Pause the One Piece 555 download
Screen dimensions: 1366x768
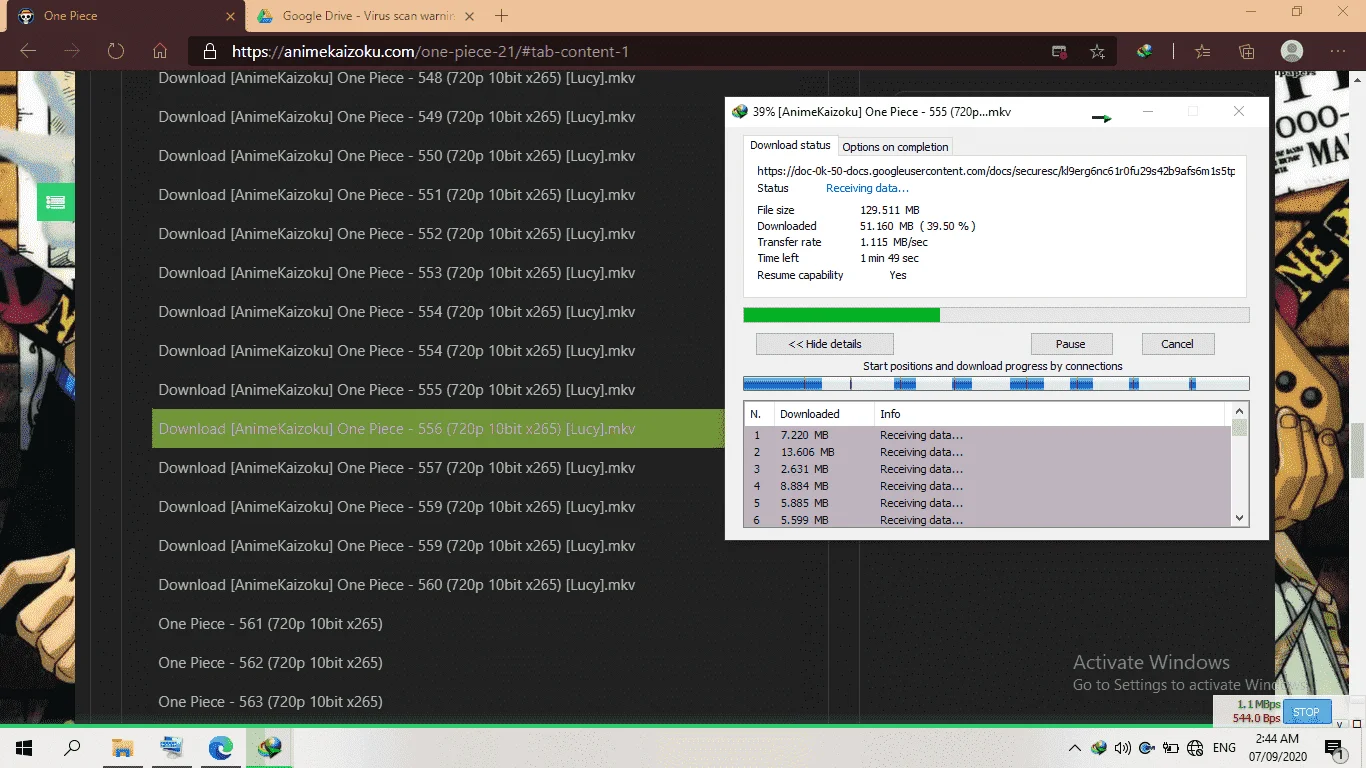pyautogui.click(x=1071, y=344)
